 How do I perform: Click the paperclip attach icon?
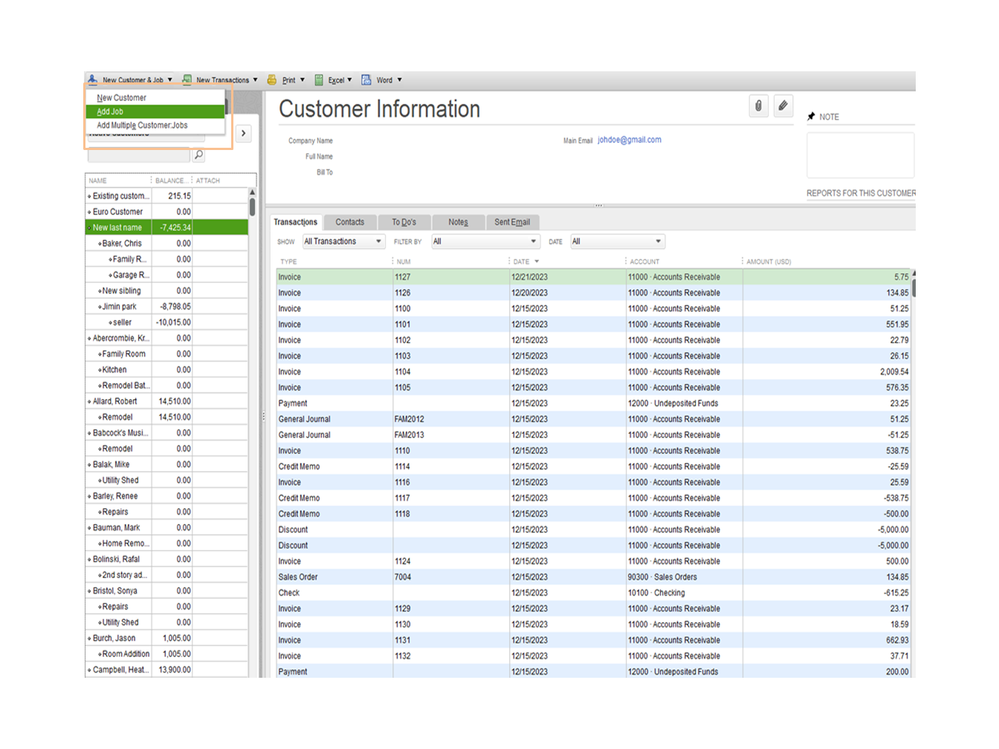pos(758,106)
